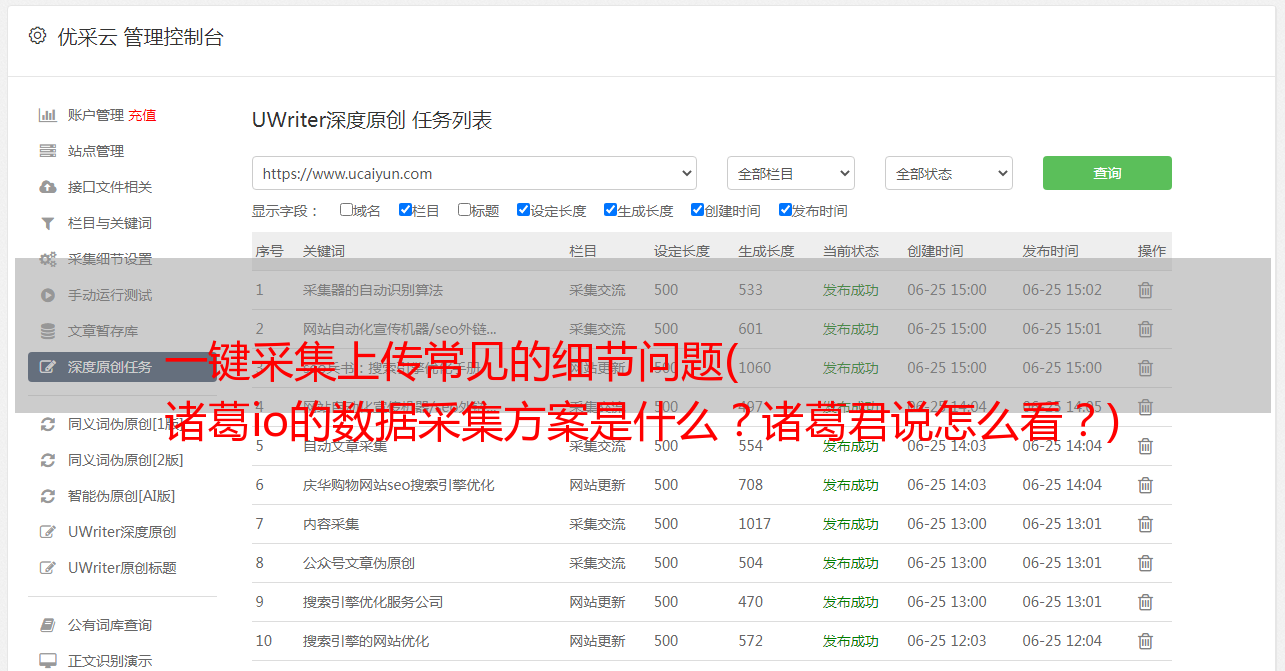This screenshot has height=671, width=1285.
Task: Open 站点管理 in the sidebar
Action: 96,151
